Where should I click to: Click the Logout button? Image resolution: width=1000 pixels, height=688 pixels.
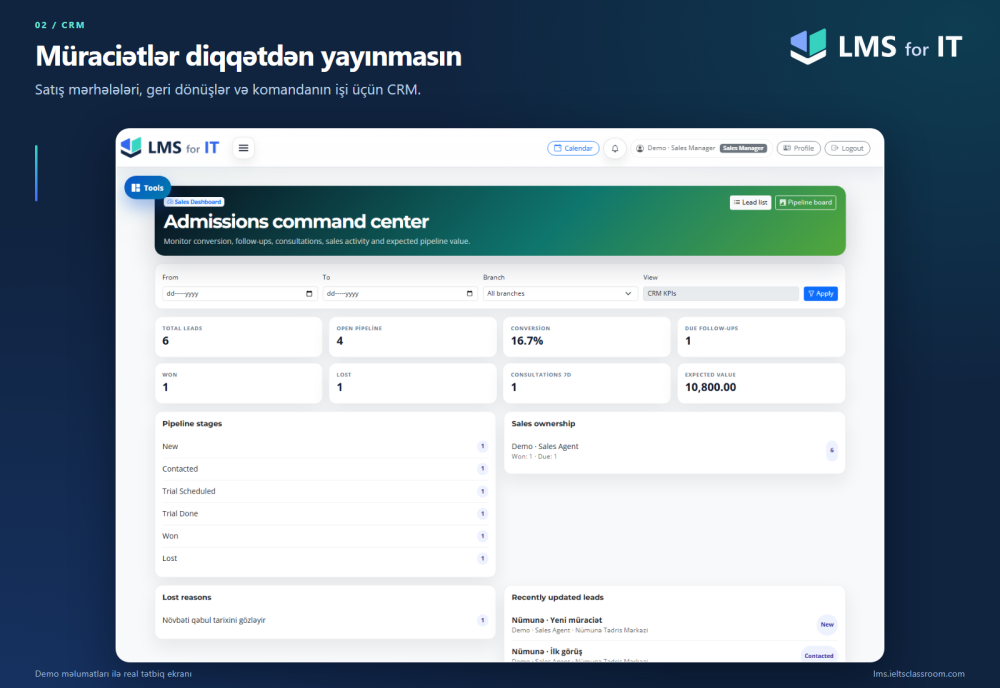[847, 148]
